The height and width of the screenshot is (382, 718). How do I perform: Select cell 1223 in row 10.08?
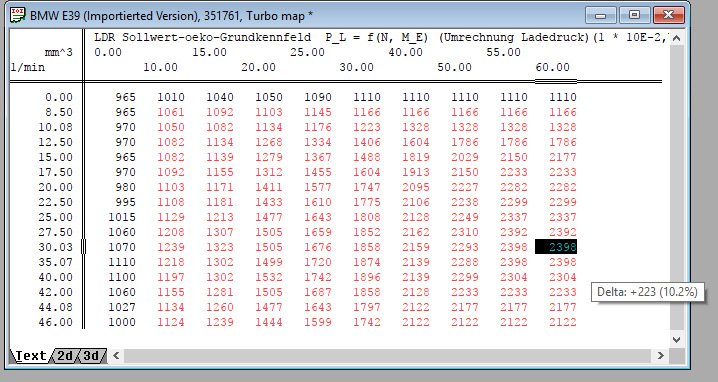pos(367,127)
